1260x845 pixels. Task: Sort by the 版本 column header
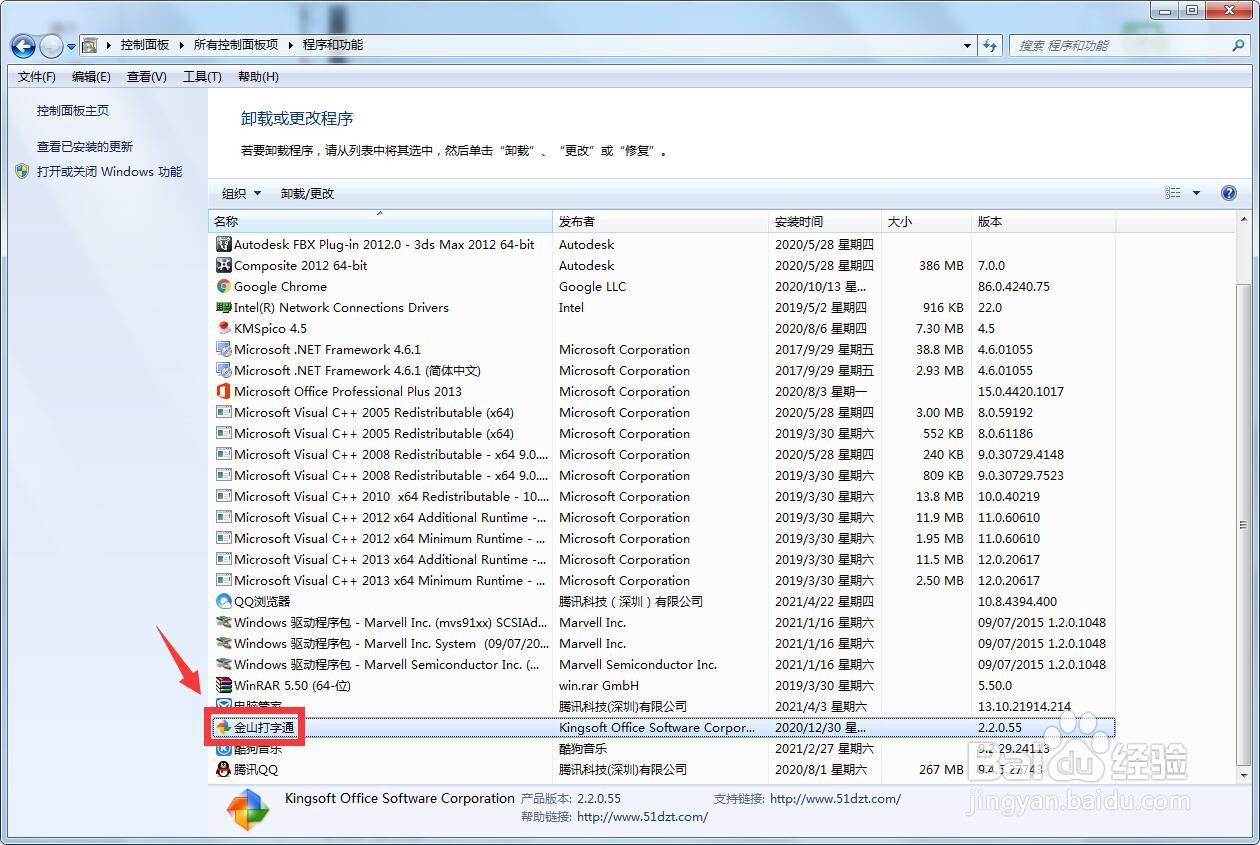pos(1044,222)
